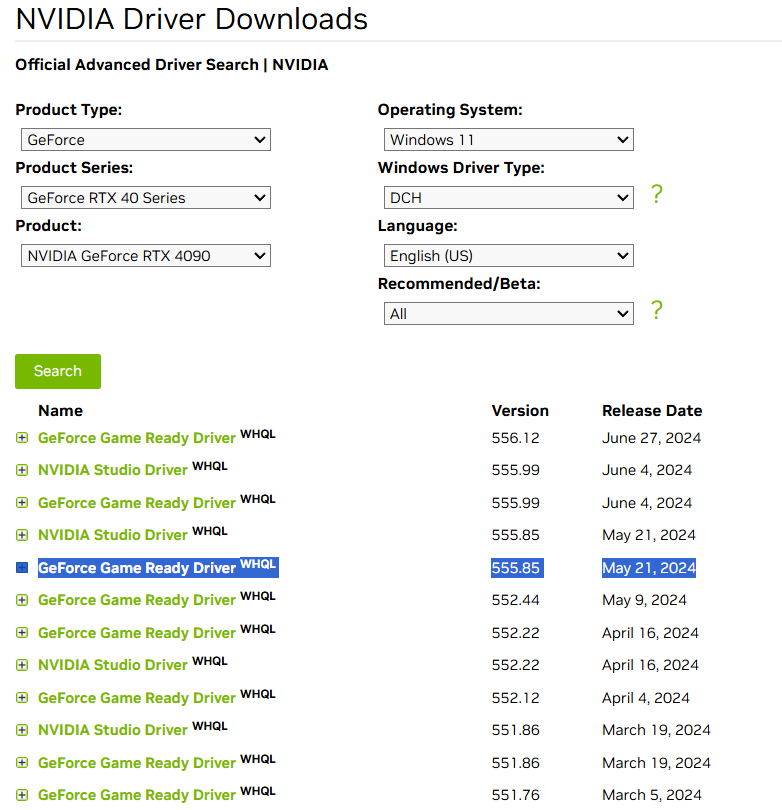Open the Recommended/Beta dropdown set to All
The width and height of the screenshot is (782, 810).
(x=508, y=314)
